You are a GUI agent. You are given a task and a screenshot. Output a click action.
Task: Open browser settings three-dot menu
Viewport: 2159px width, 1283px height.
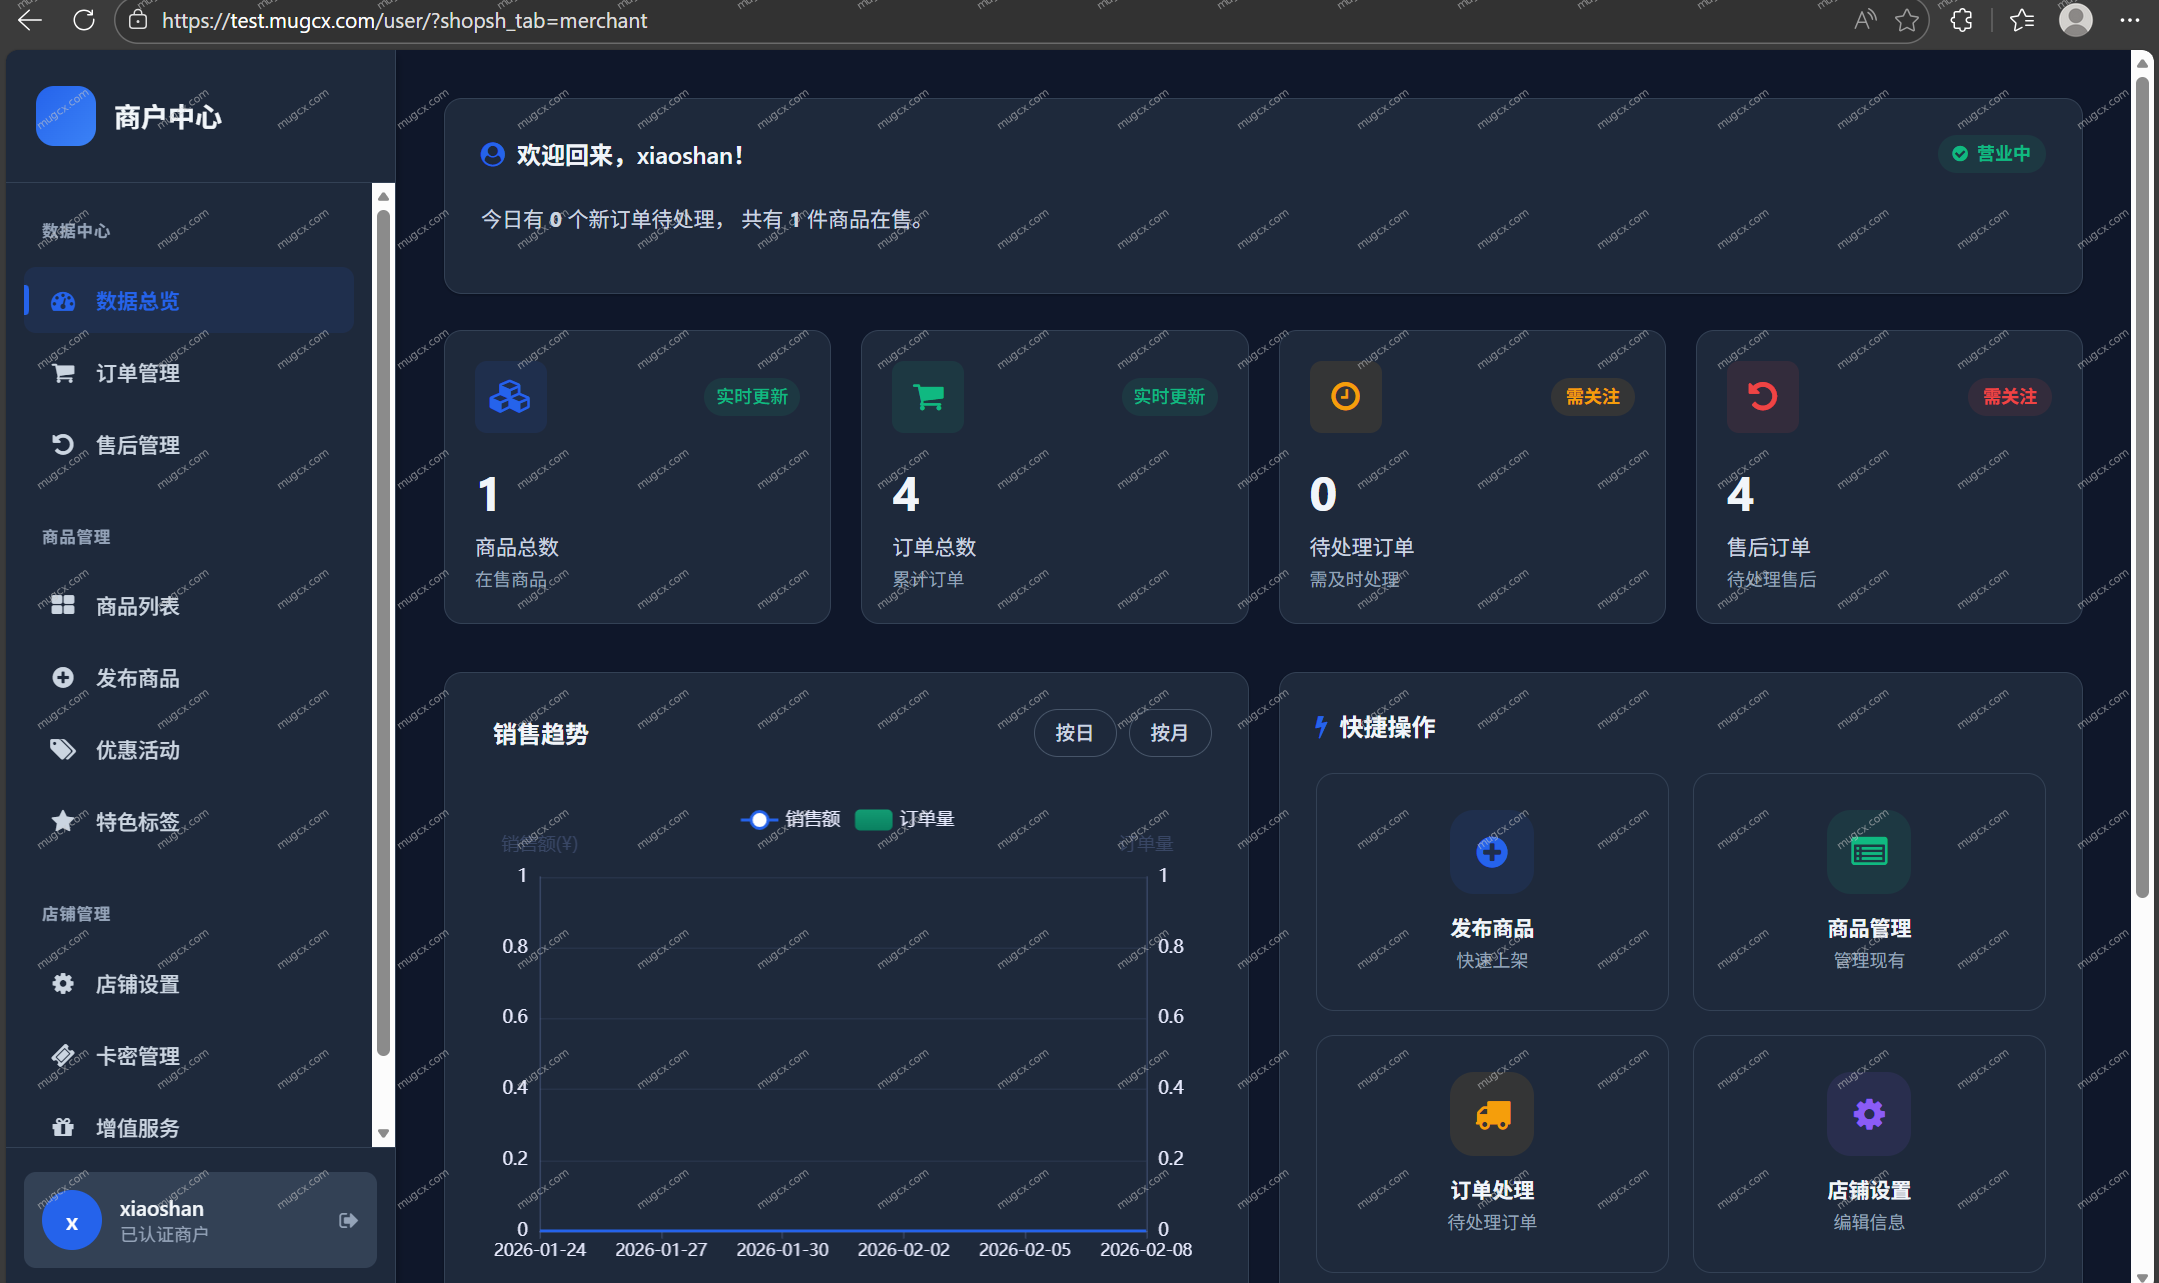click(2130, 20)
